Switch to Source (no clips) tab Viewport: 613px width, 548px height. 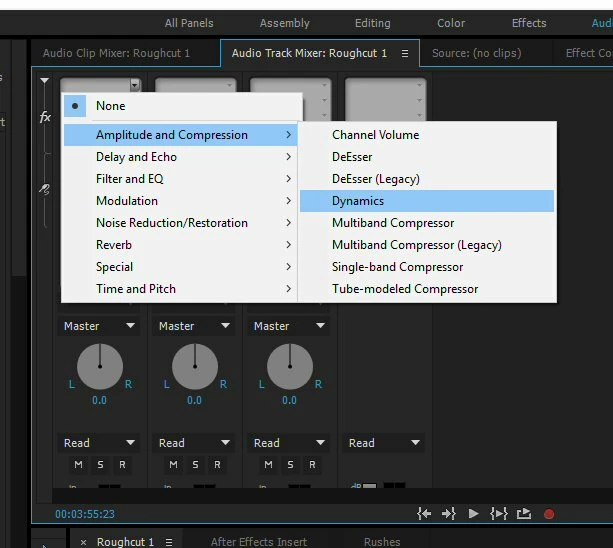point(477,53)
